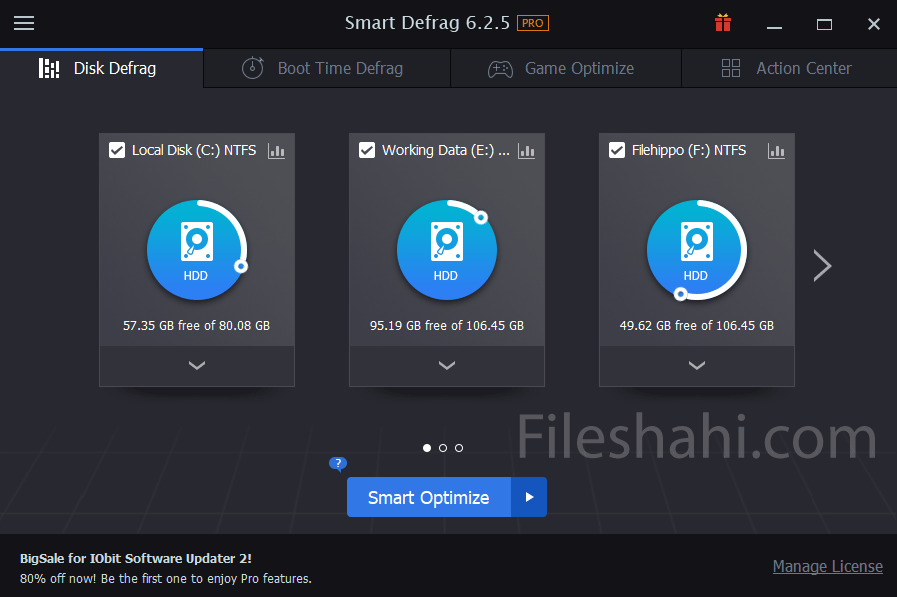Viewport: 897px width, 597px height.
Task: Open bar chart report for Working Data (E:)
Action: click(x=526, y=151)
